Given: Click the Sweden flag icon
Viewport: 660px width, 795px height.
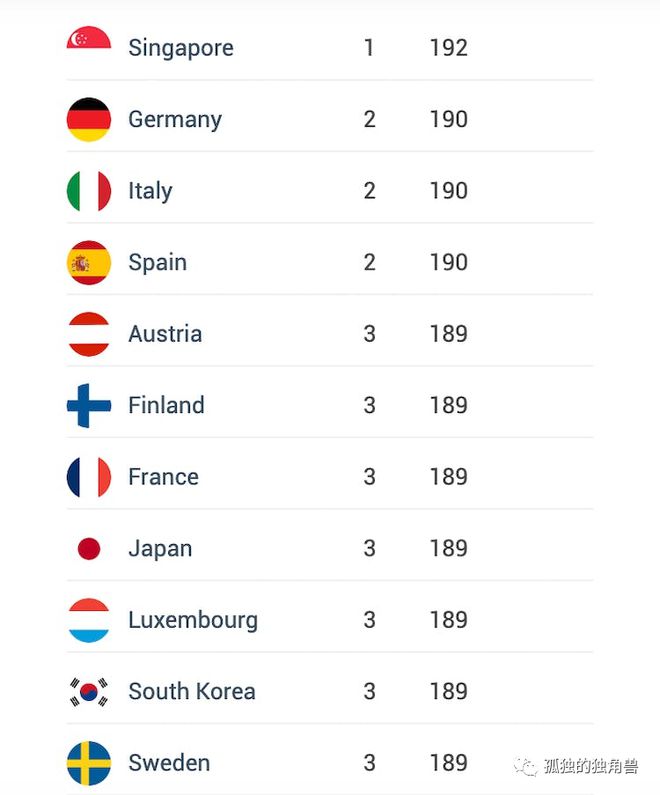Looking at the screenshot, I should 89,763.
